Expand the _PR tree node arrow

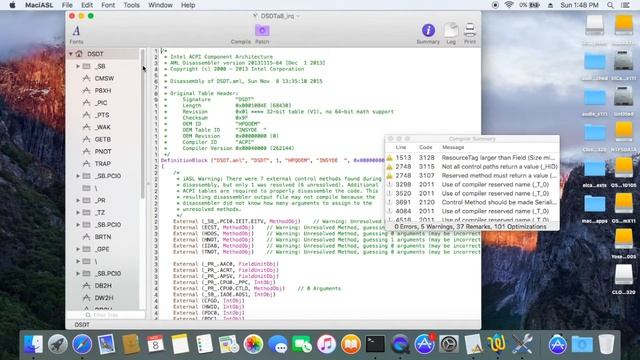pyautogui.click(x=78, y=200)
